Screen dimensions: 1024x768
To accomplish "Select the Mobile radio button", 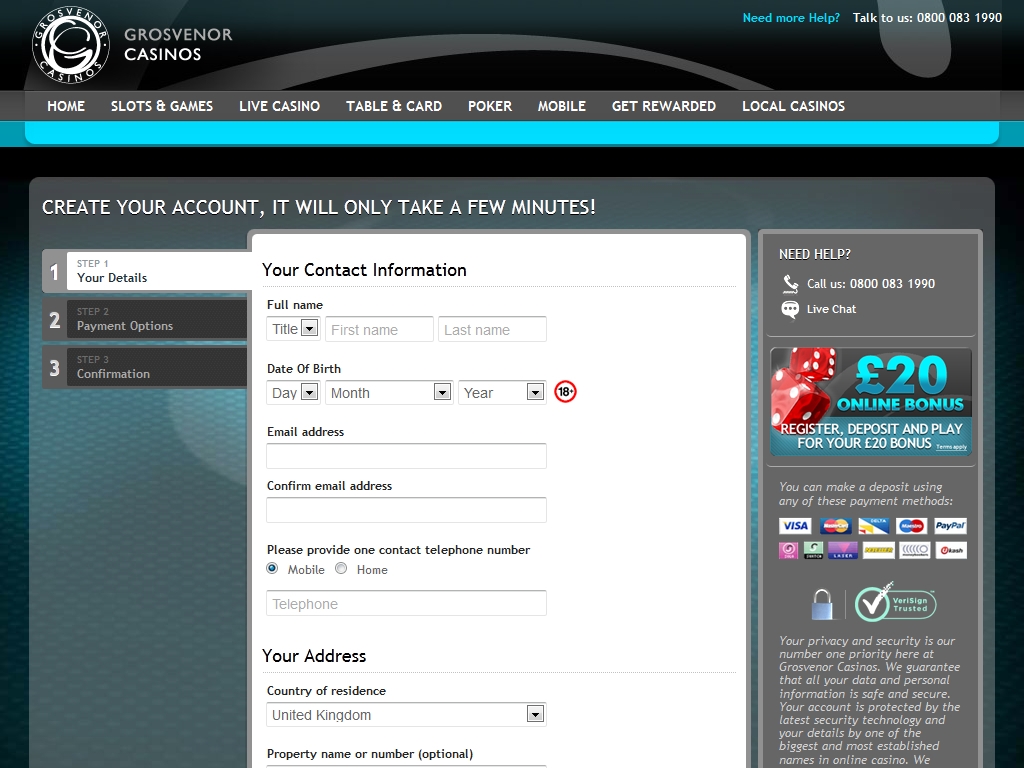I will point(273,568).
